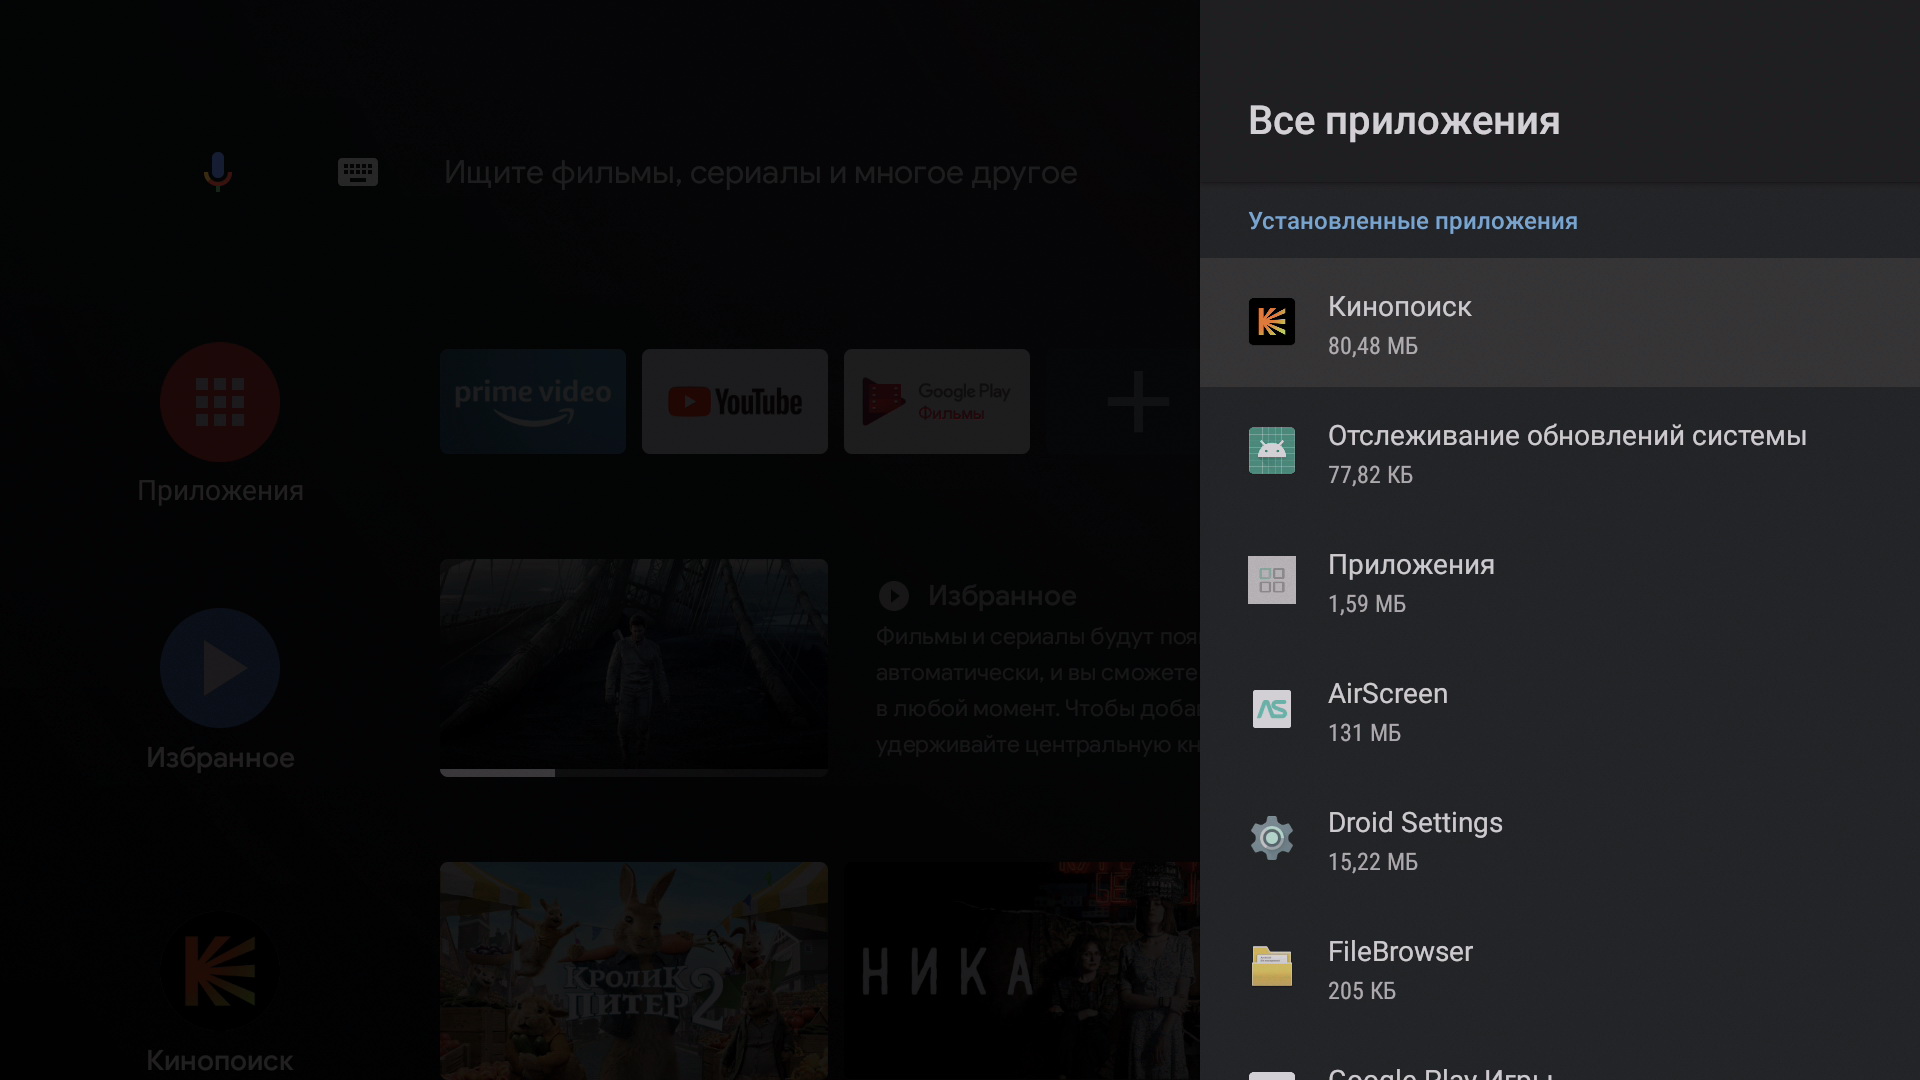The height and width of the screenshot is (1080, 1920).
Task: Click the keyboard search icon
Action: tap(357, 172)
